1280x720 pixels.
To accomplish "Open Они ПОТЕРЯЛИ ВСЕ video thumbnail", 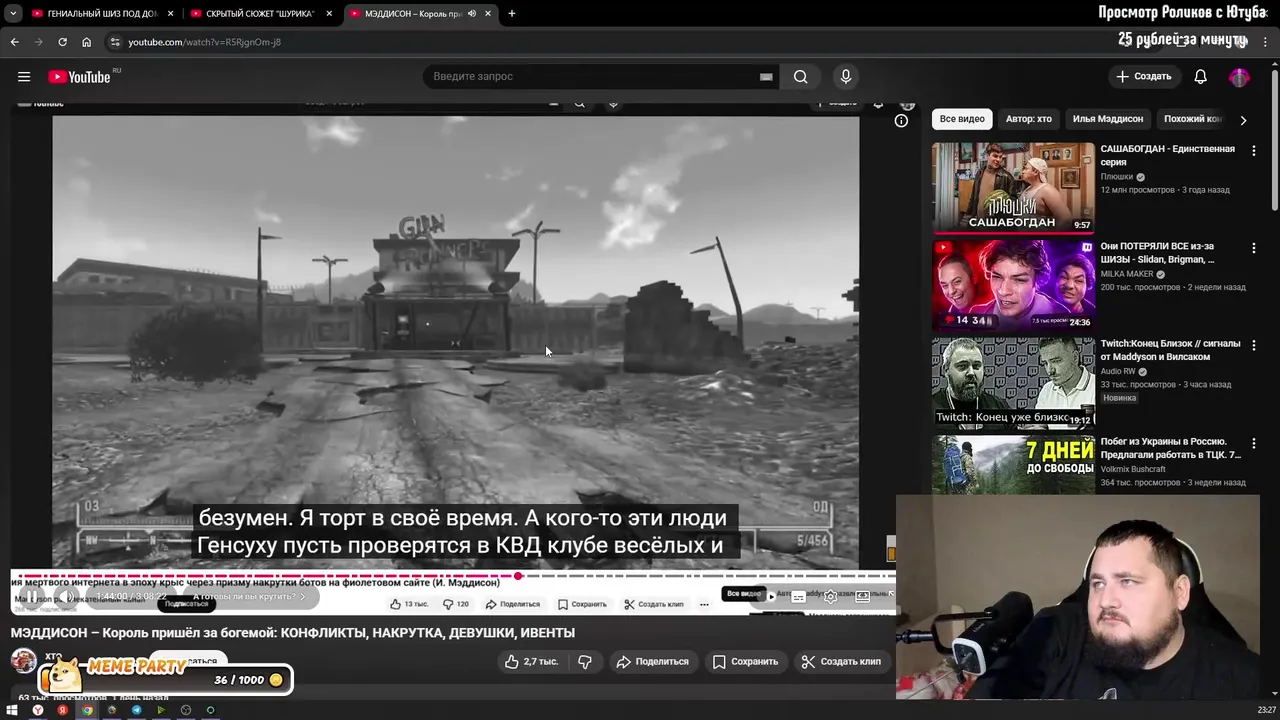I will [1013, 285].
